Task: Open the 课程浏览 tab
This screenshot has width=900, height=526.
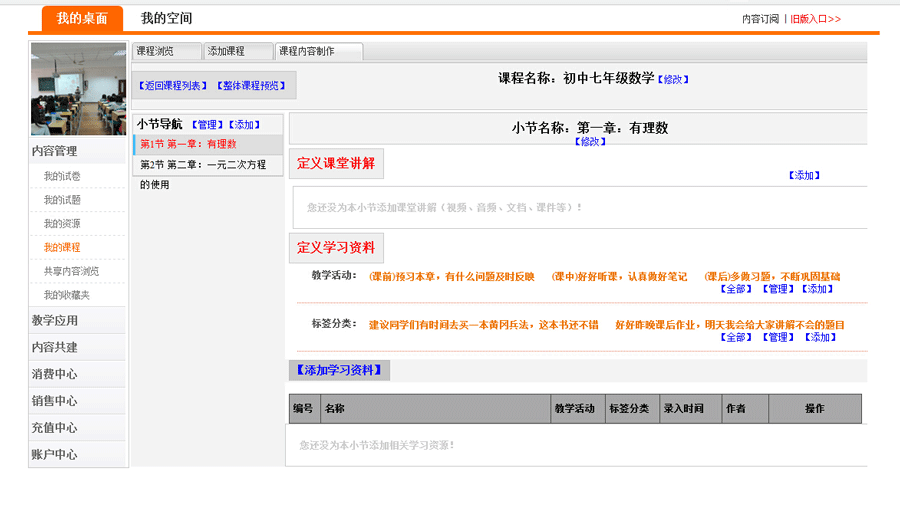Action: click(x=156, y=51)
